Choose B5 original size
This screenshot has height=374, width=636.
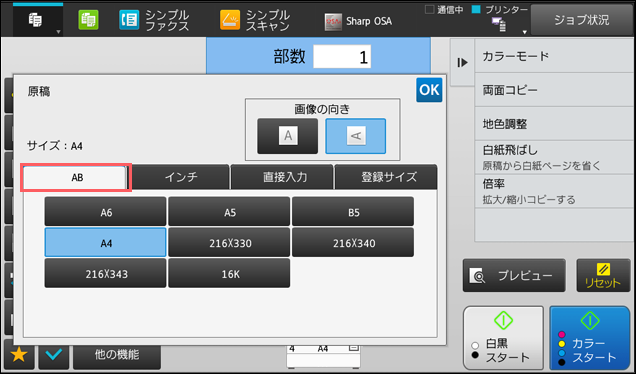[353, 211]
